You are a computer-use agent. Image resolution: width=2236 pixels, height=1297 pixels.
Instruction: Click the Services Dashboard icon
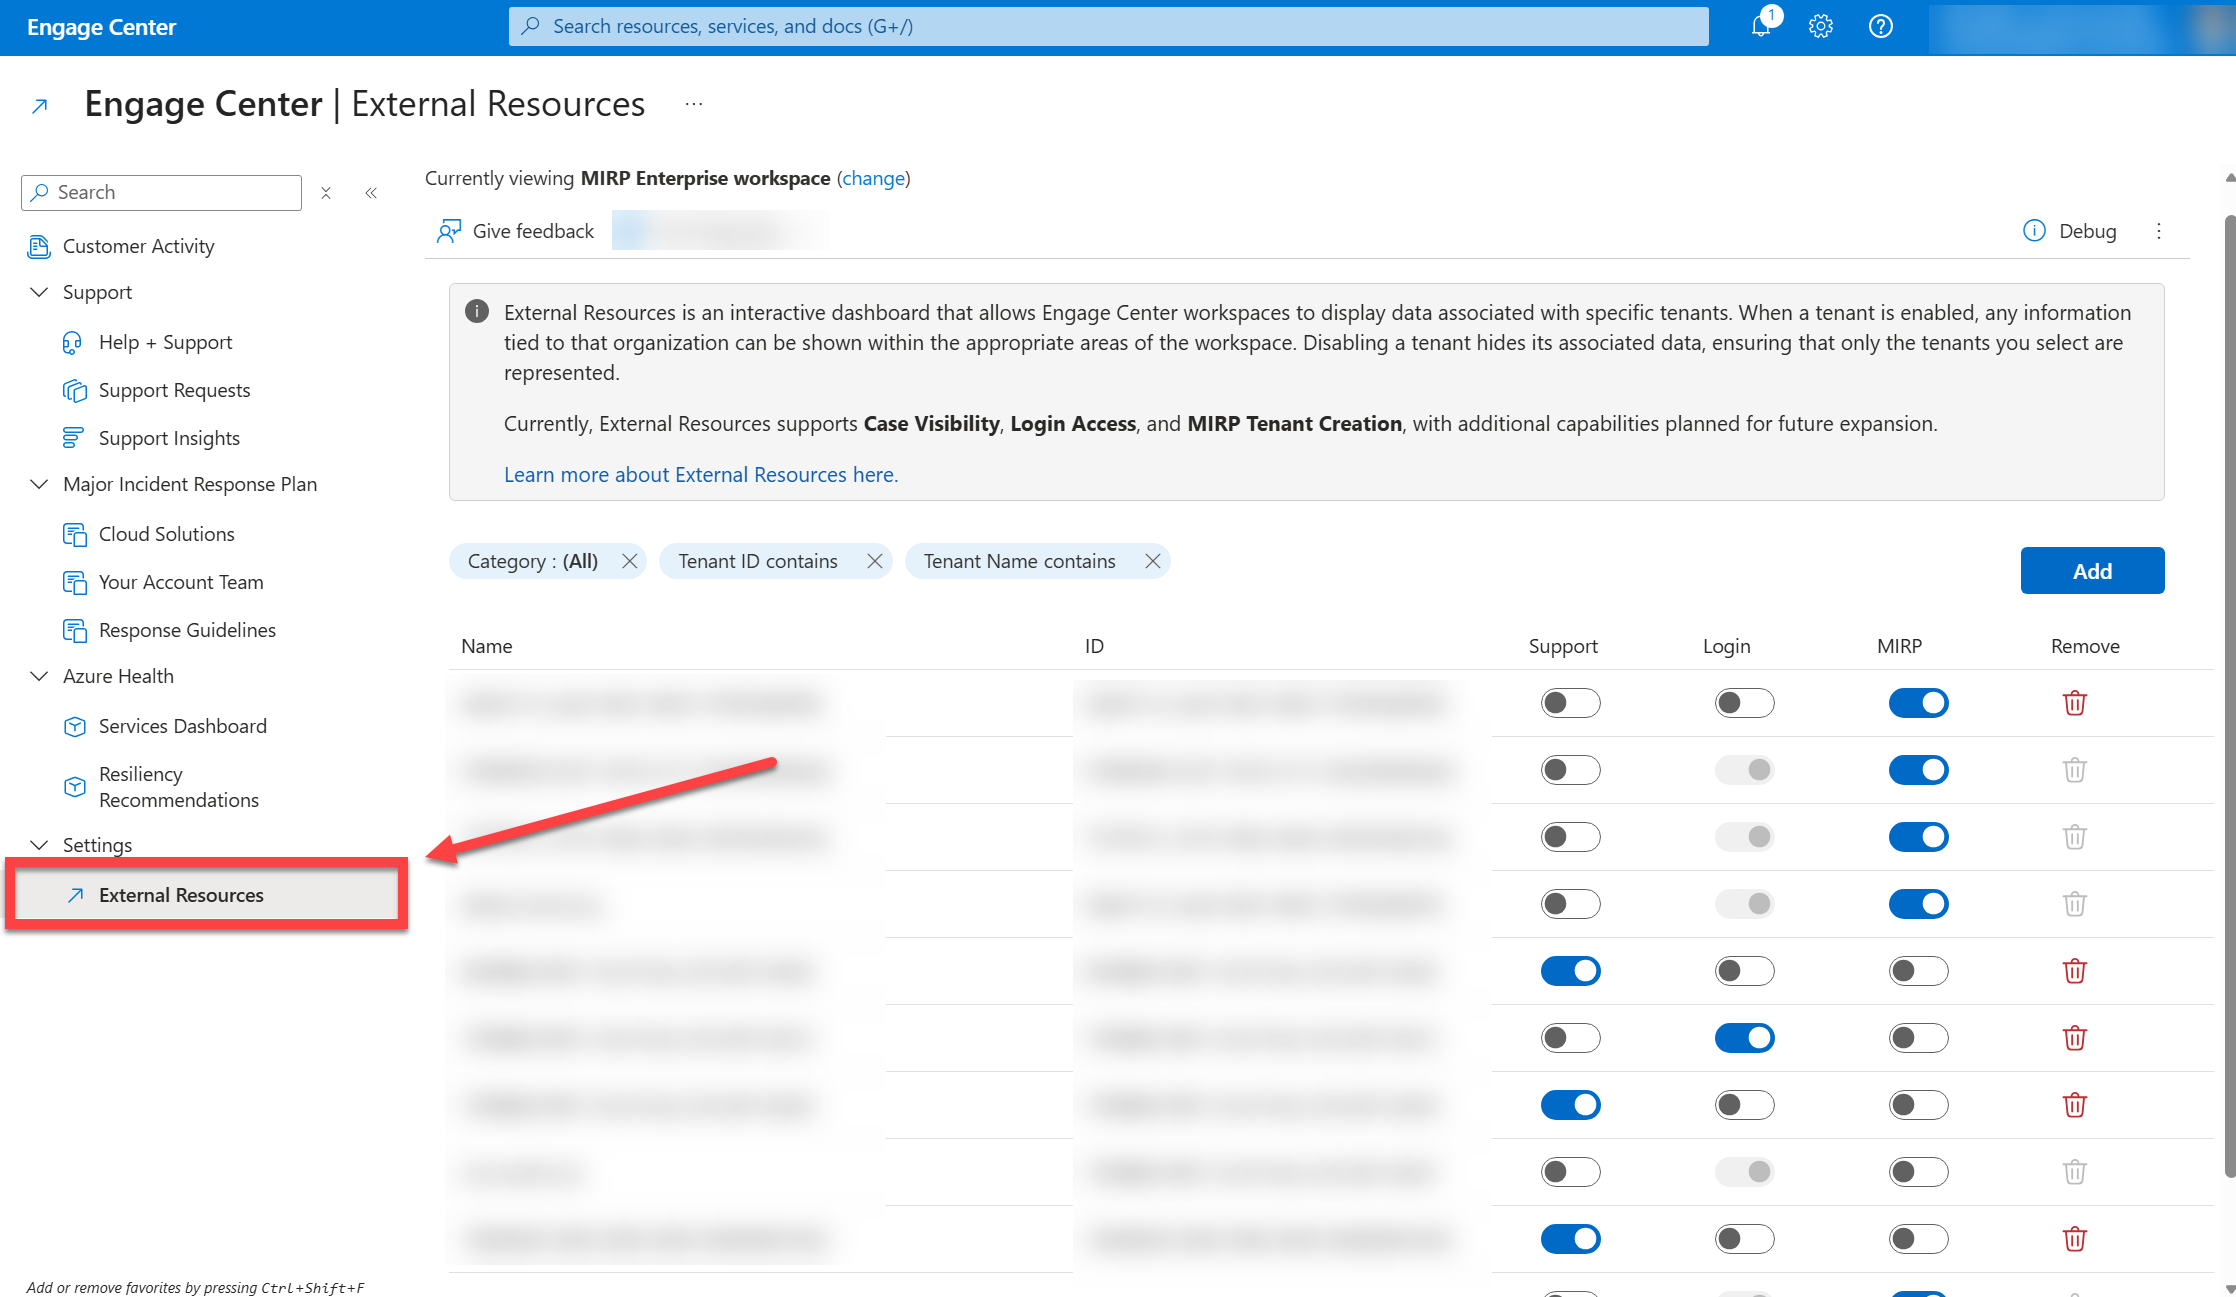(x=75, y=726)
